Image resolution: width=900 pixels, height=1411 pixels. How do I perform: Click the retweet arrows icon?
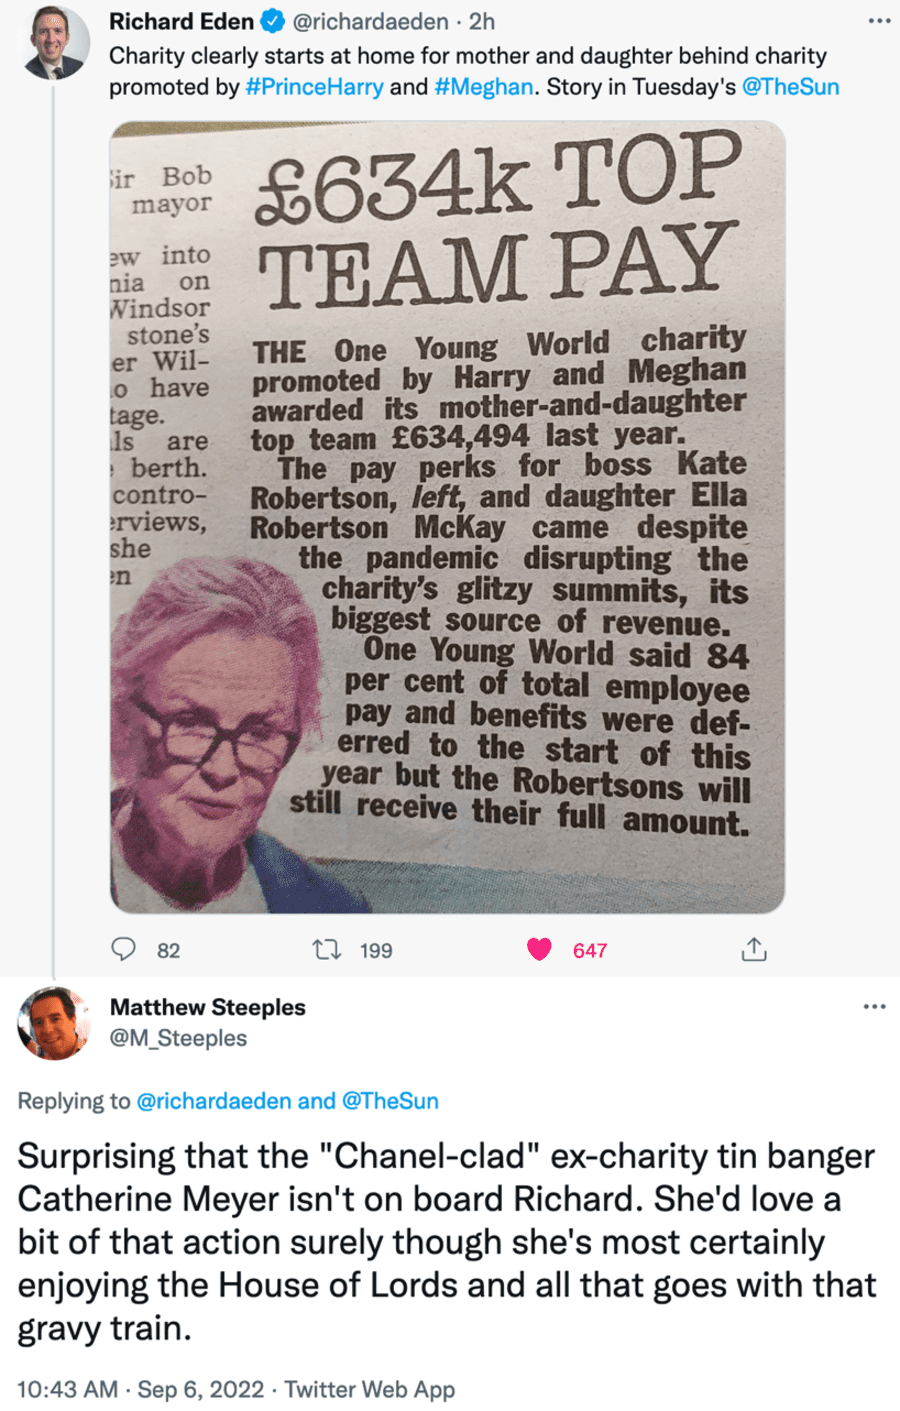[327, 949]
